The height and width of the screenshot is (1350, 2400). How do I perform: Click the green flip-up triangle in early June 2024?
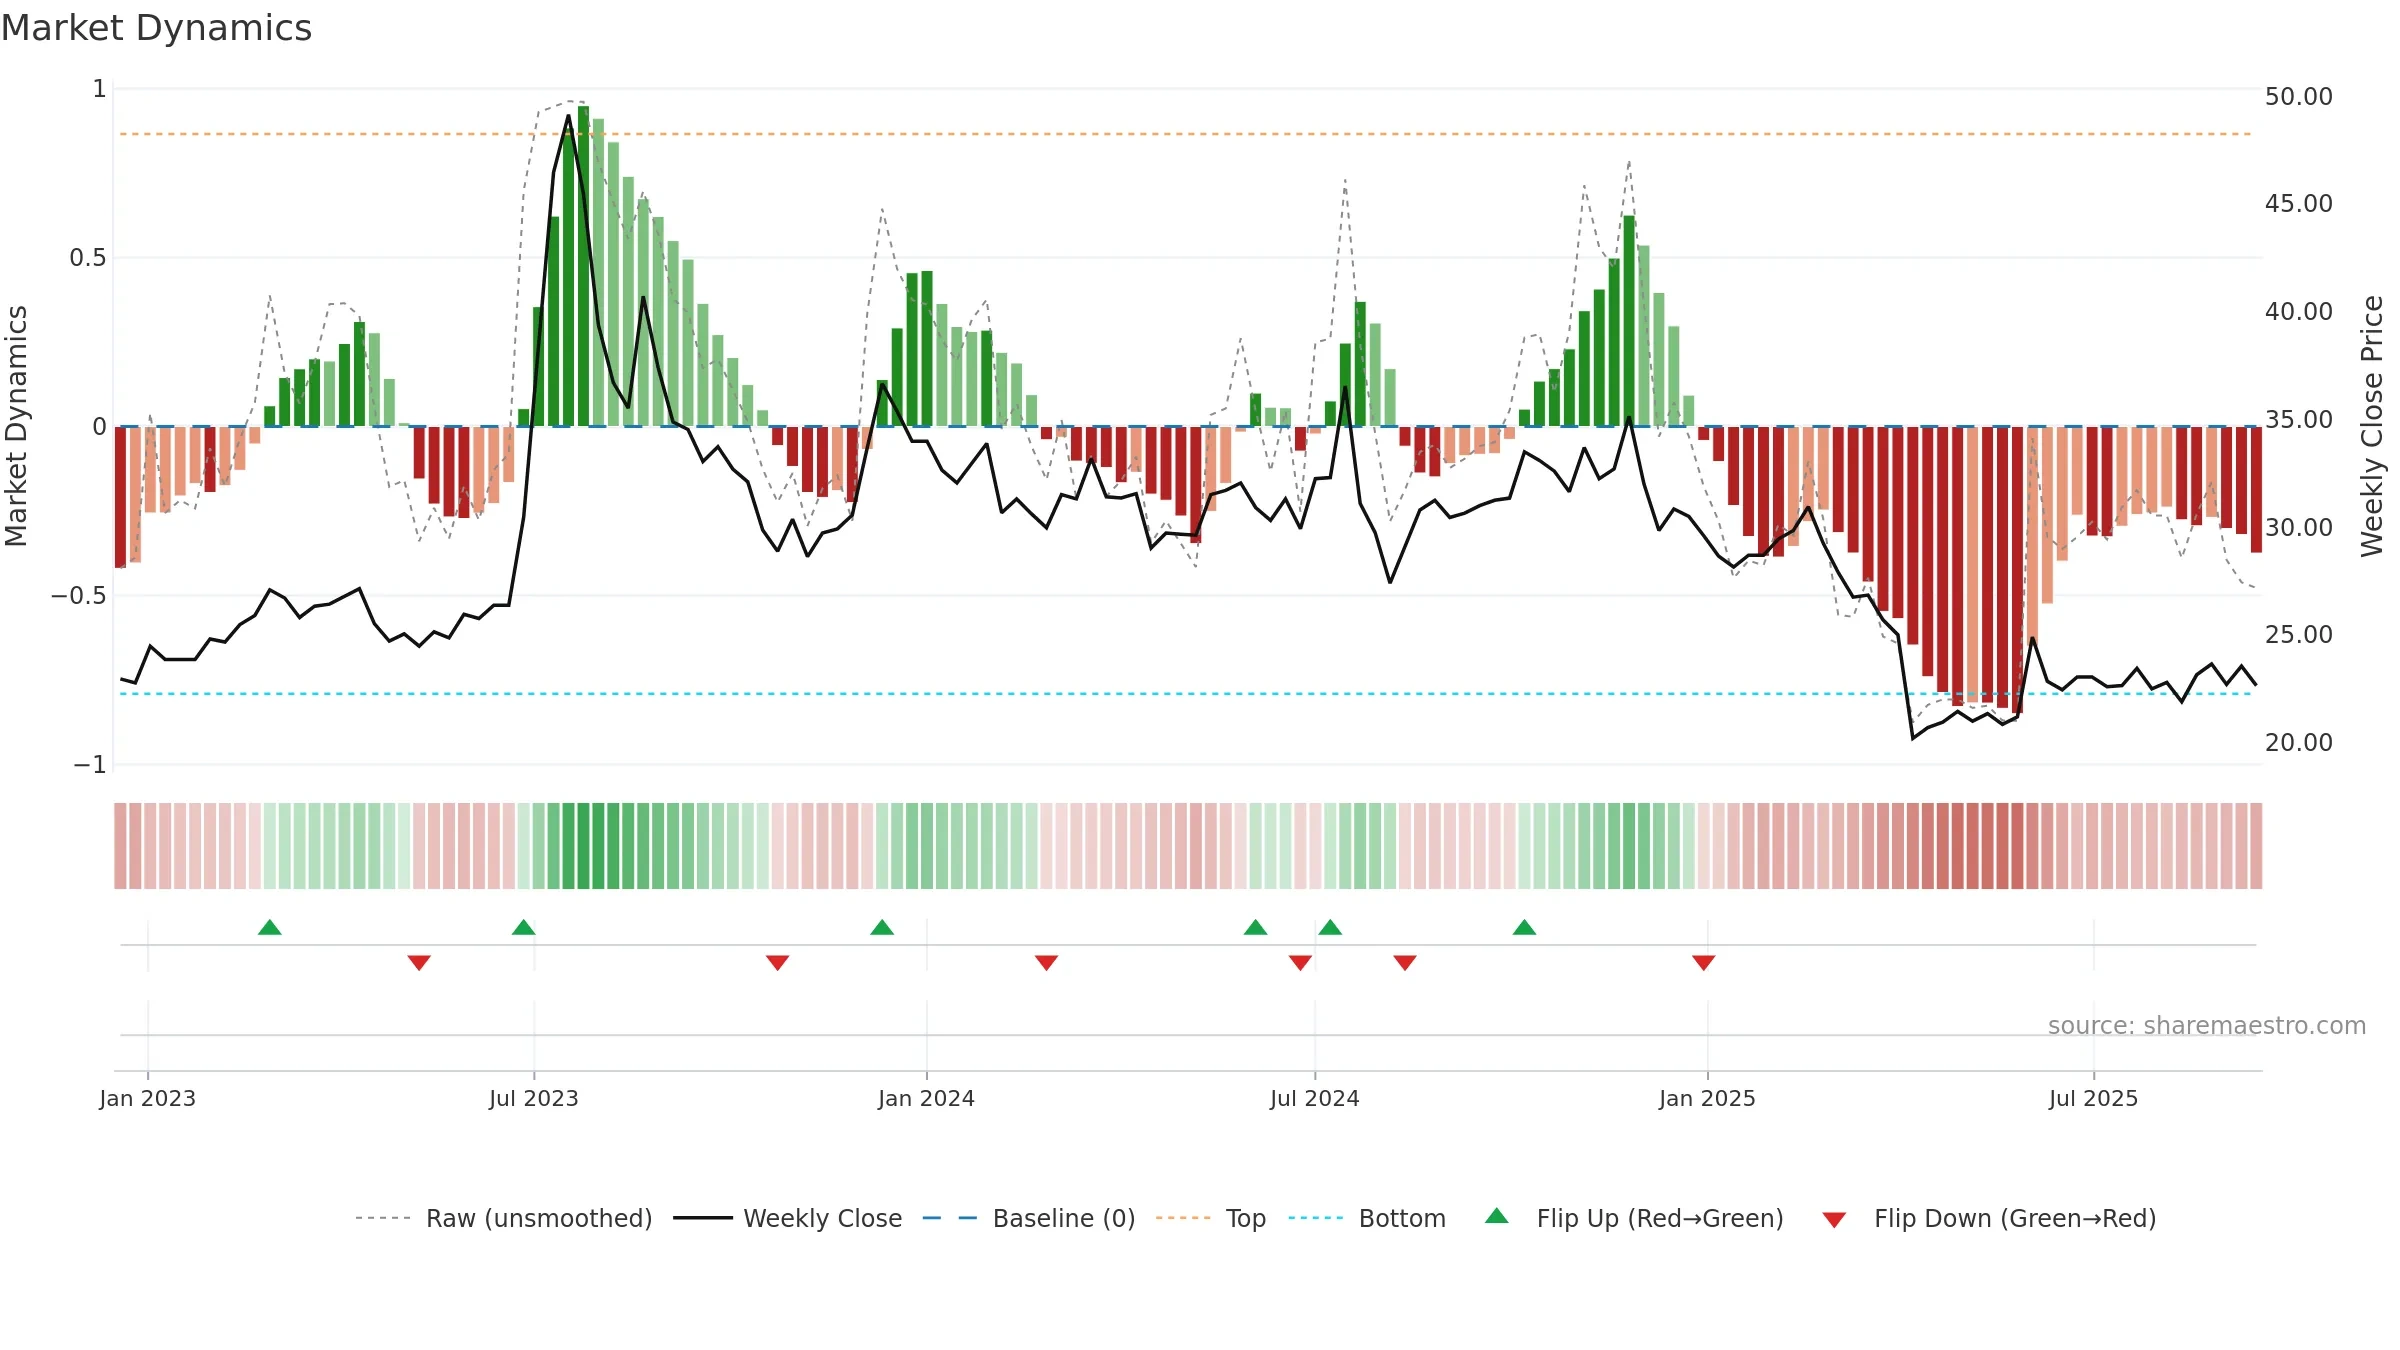coord(1256,927)
